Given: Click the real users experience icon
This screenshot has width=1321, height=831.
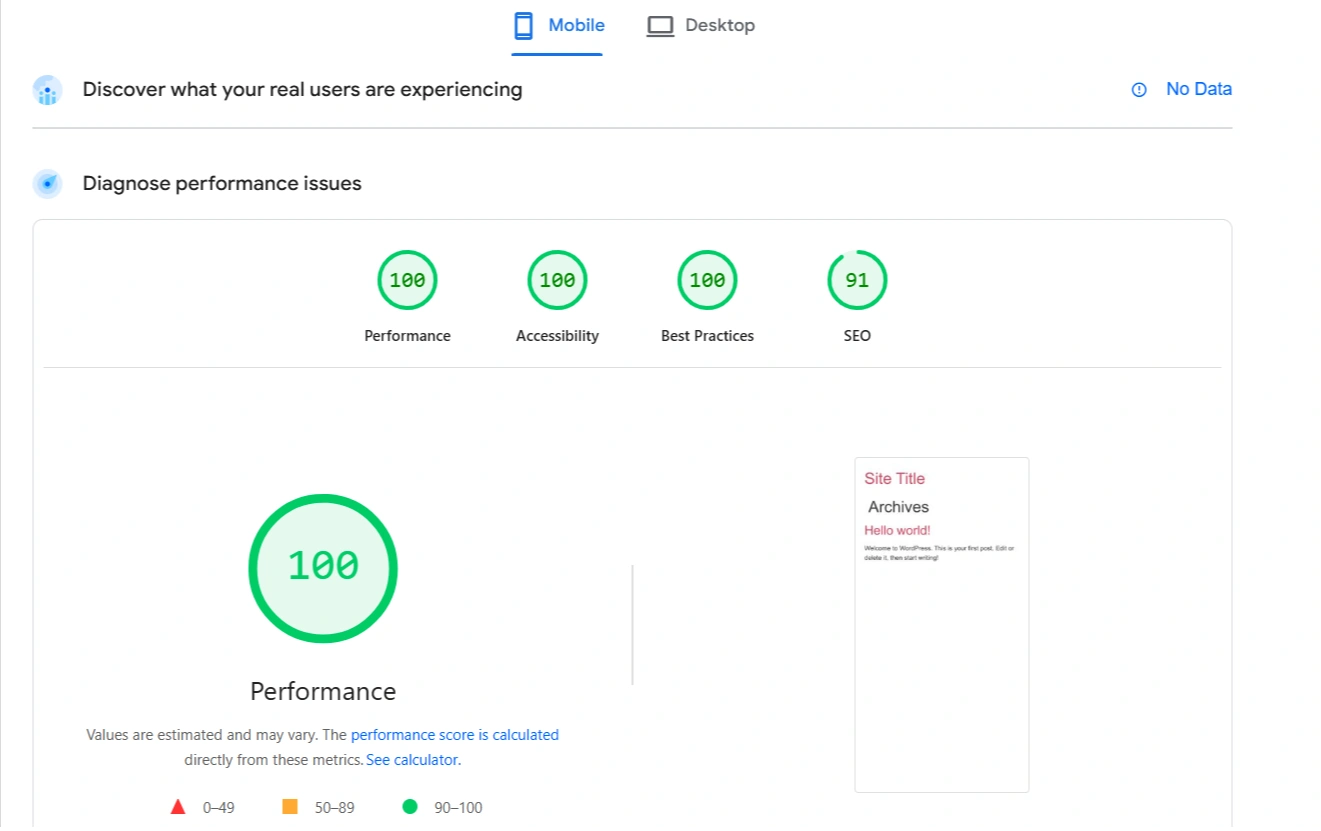Looking at the screenshot, I should point(47,90).
